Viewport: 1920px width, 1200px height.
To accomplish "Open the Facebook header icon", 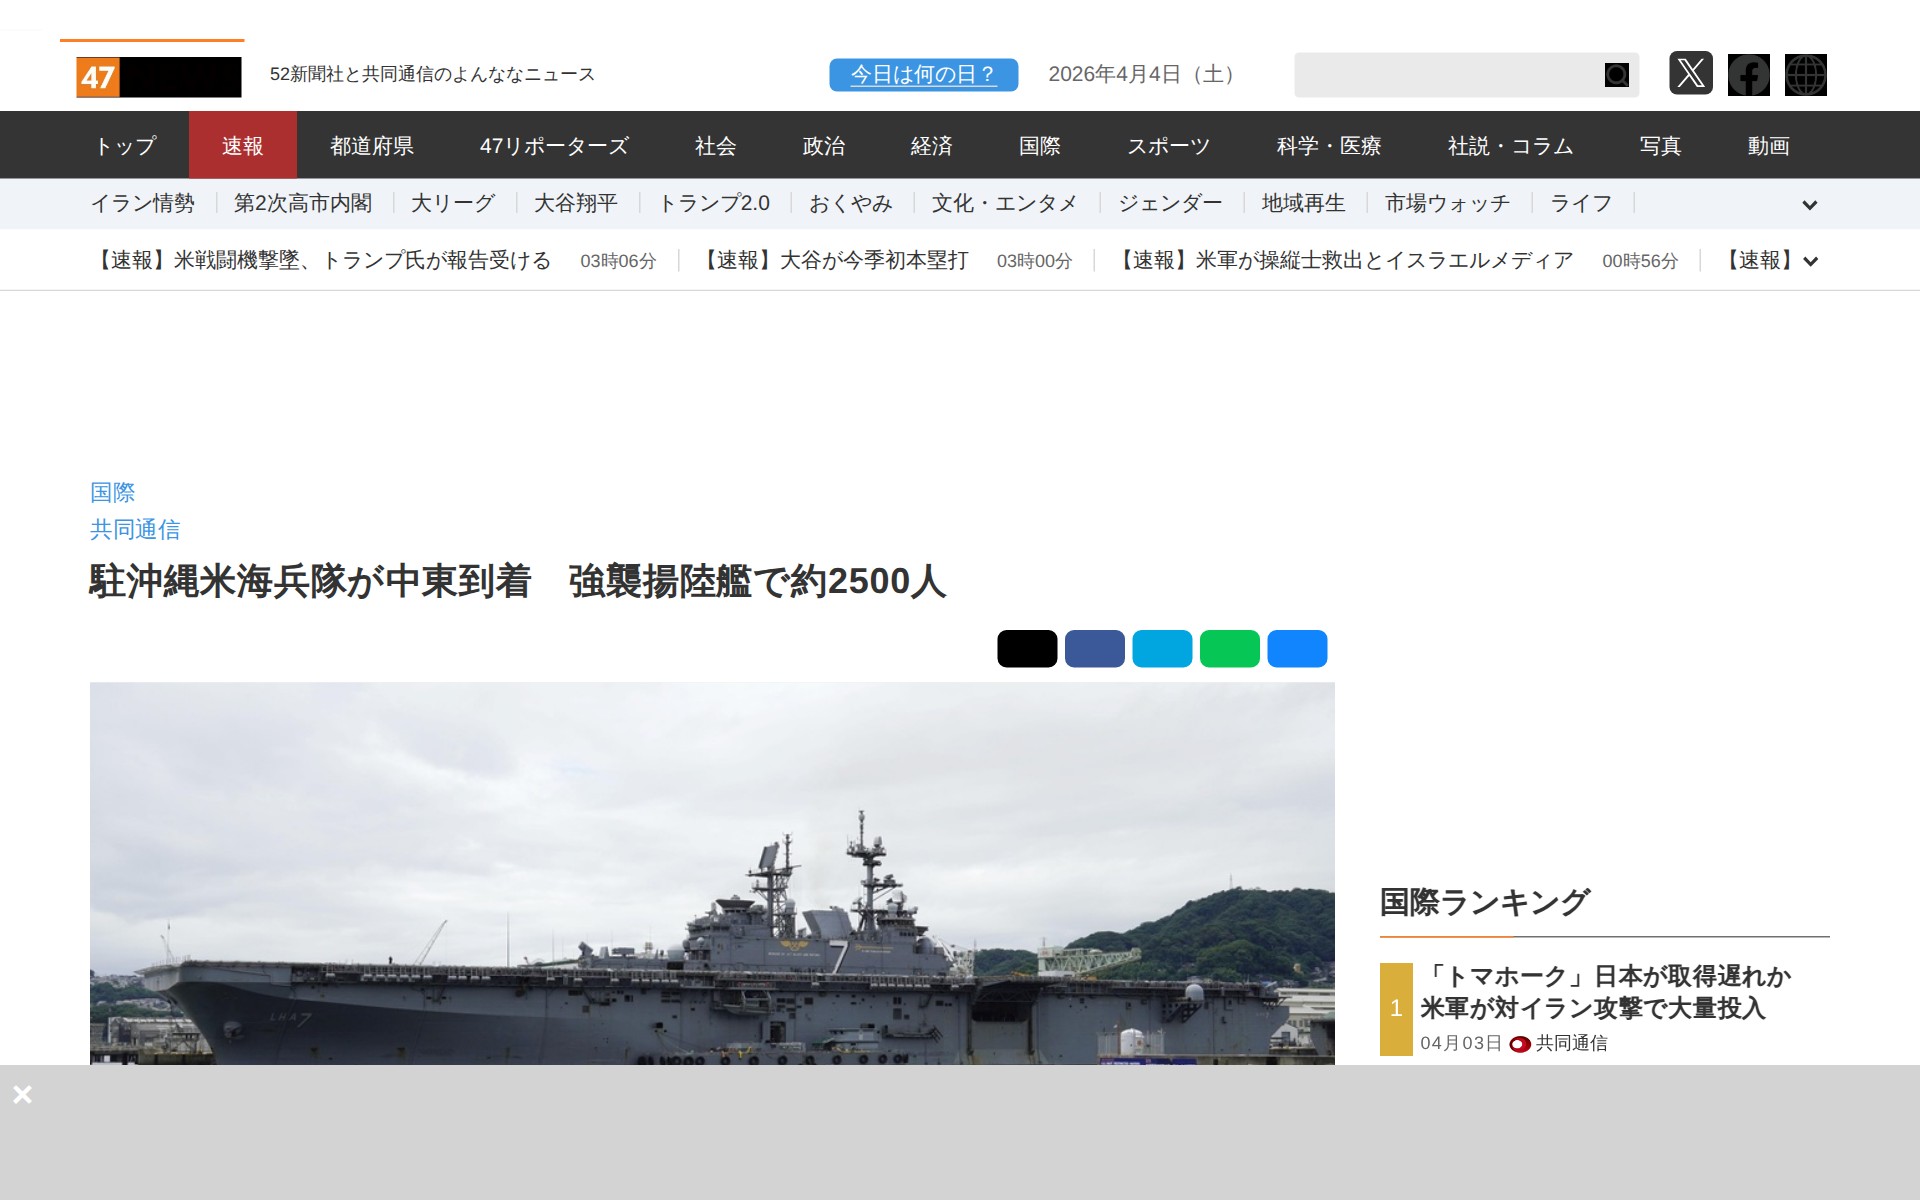I will click(1748, 74).
